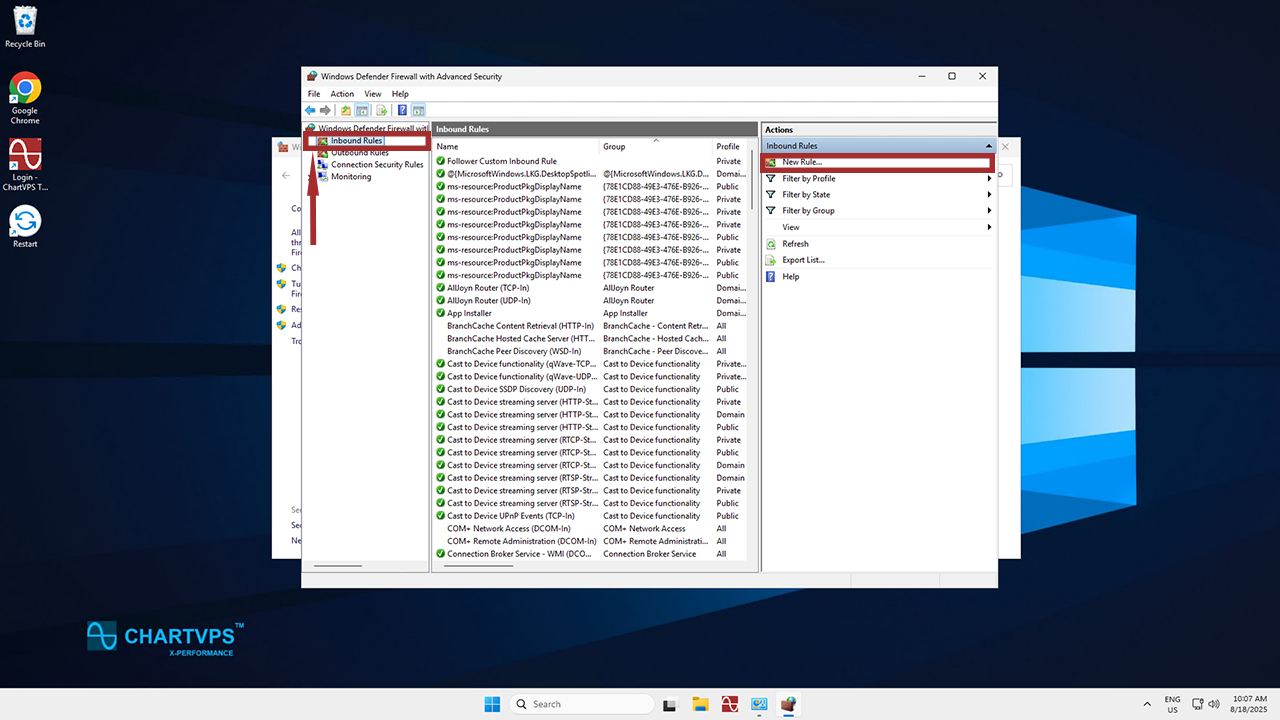Click the Back arrow toolbar icon
Viewport: 1280px width, 720px height.
(x=310, y=110)
